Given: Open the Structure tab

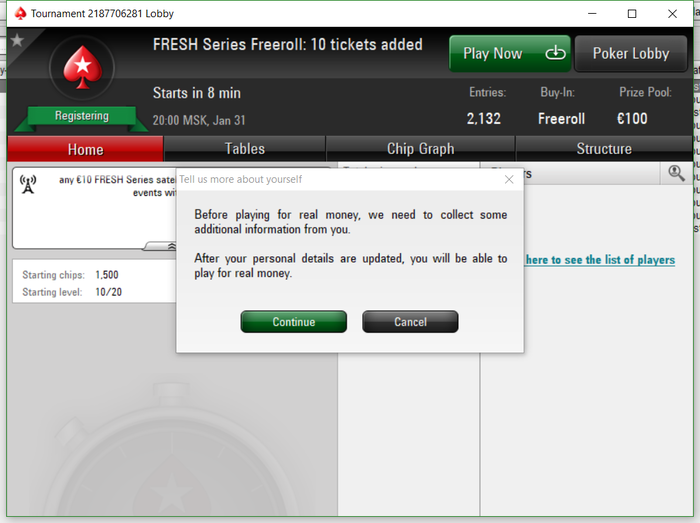Looking at the screenshot, I should (604, 149).
